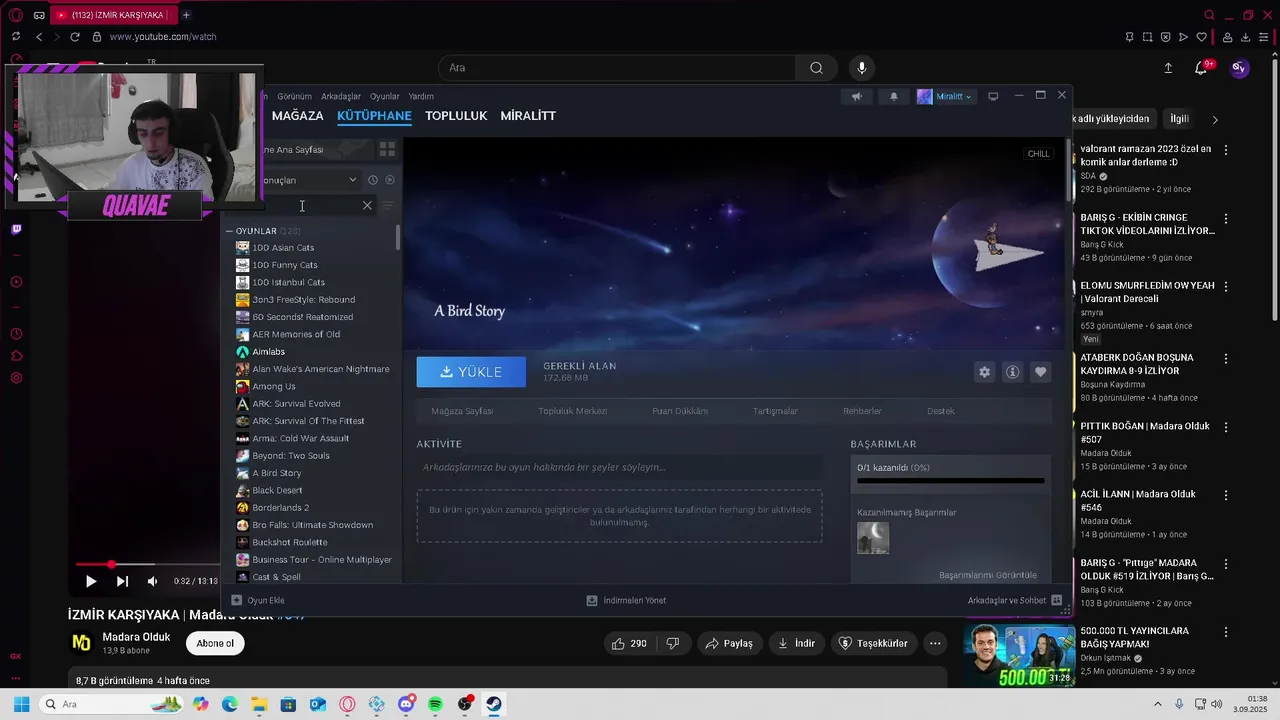This screenshot has height=720, width=1280.
Task: Open İndirmeleri Yönet downloads manager
Action: coord(626,600)
